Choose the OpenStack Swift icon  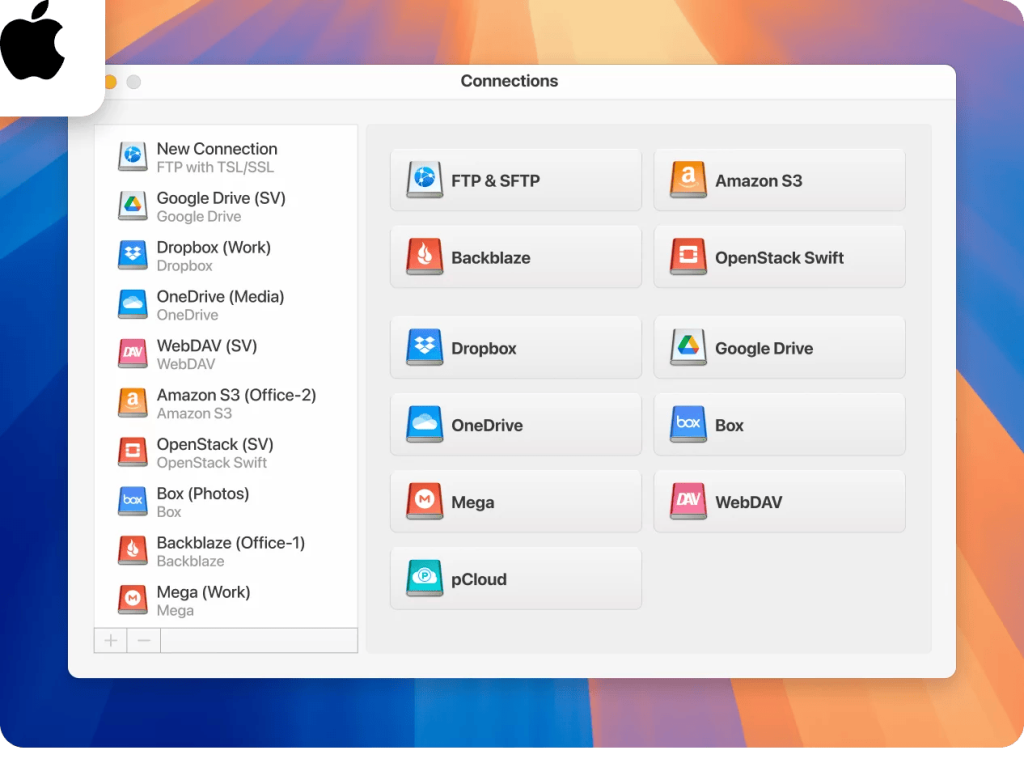point(688,256)
